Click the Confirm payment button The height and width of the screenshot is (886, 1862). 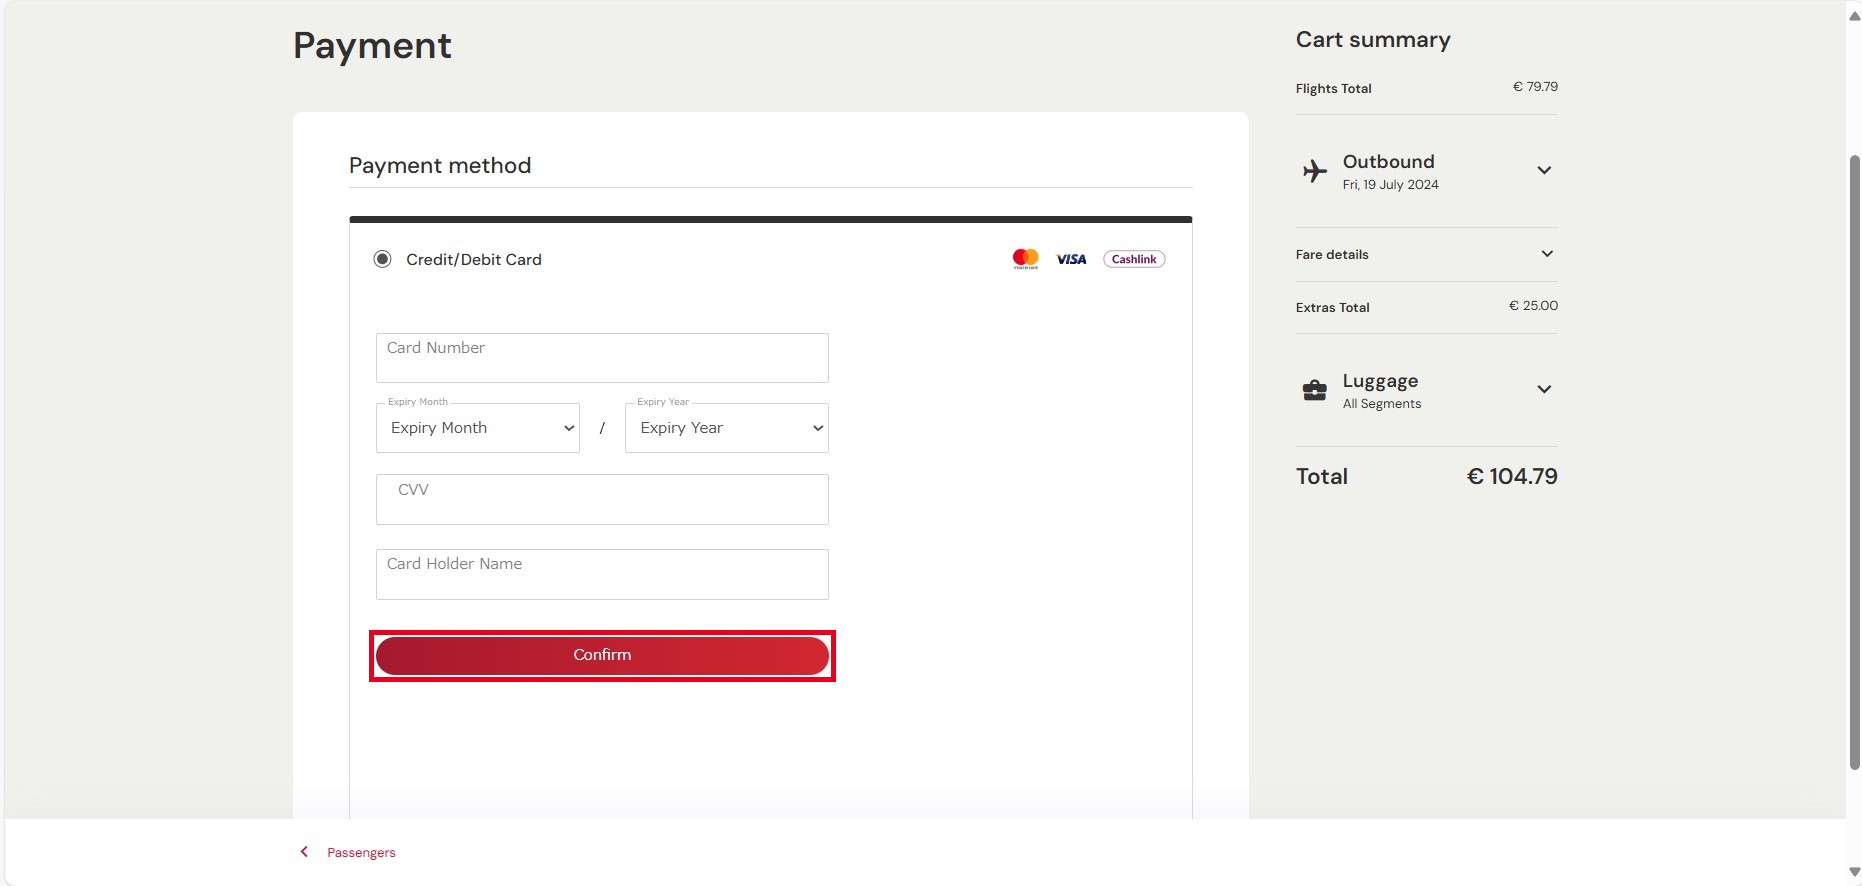tap(602, 656)
